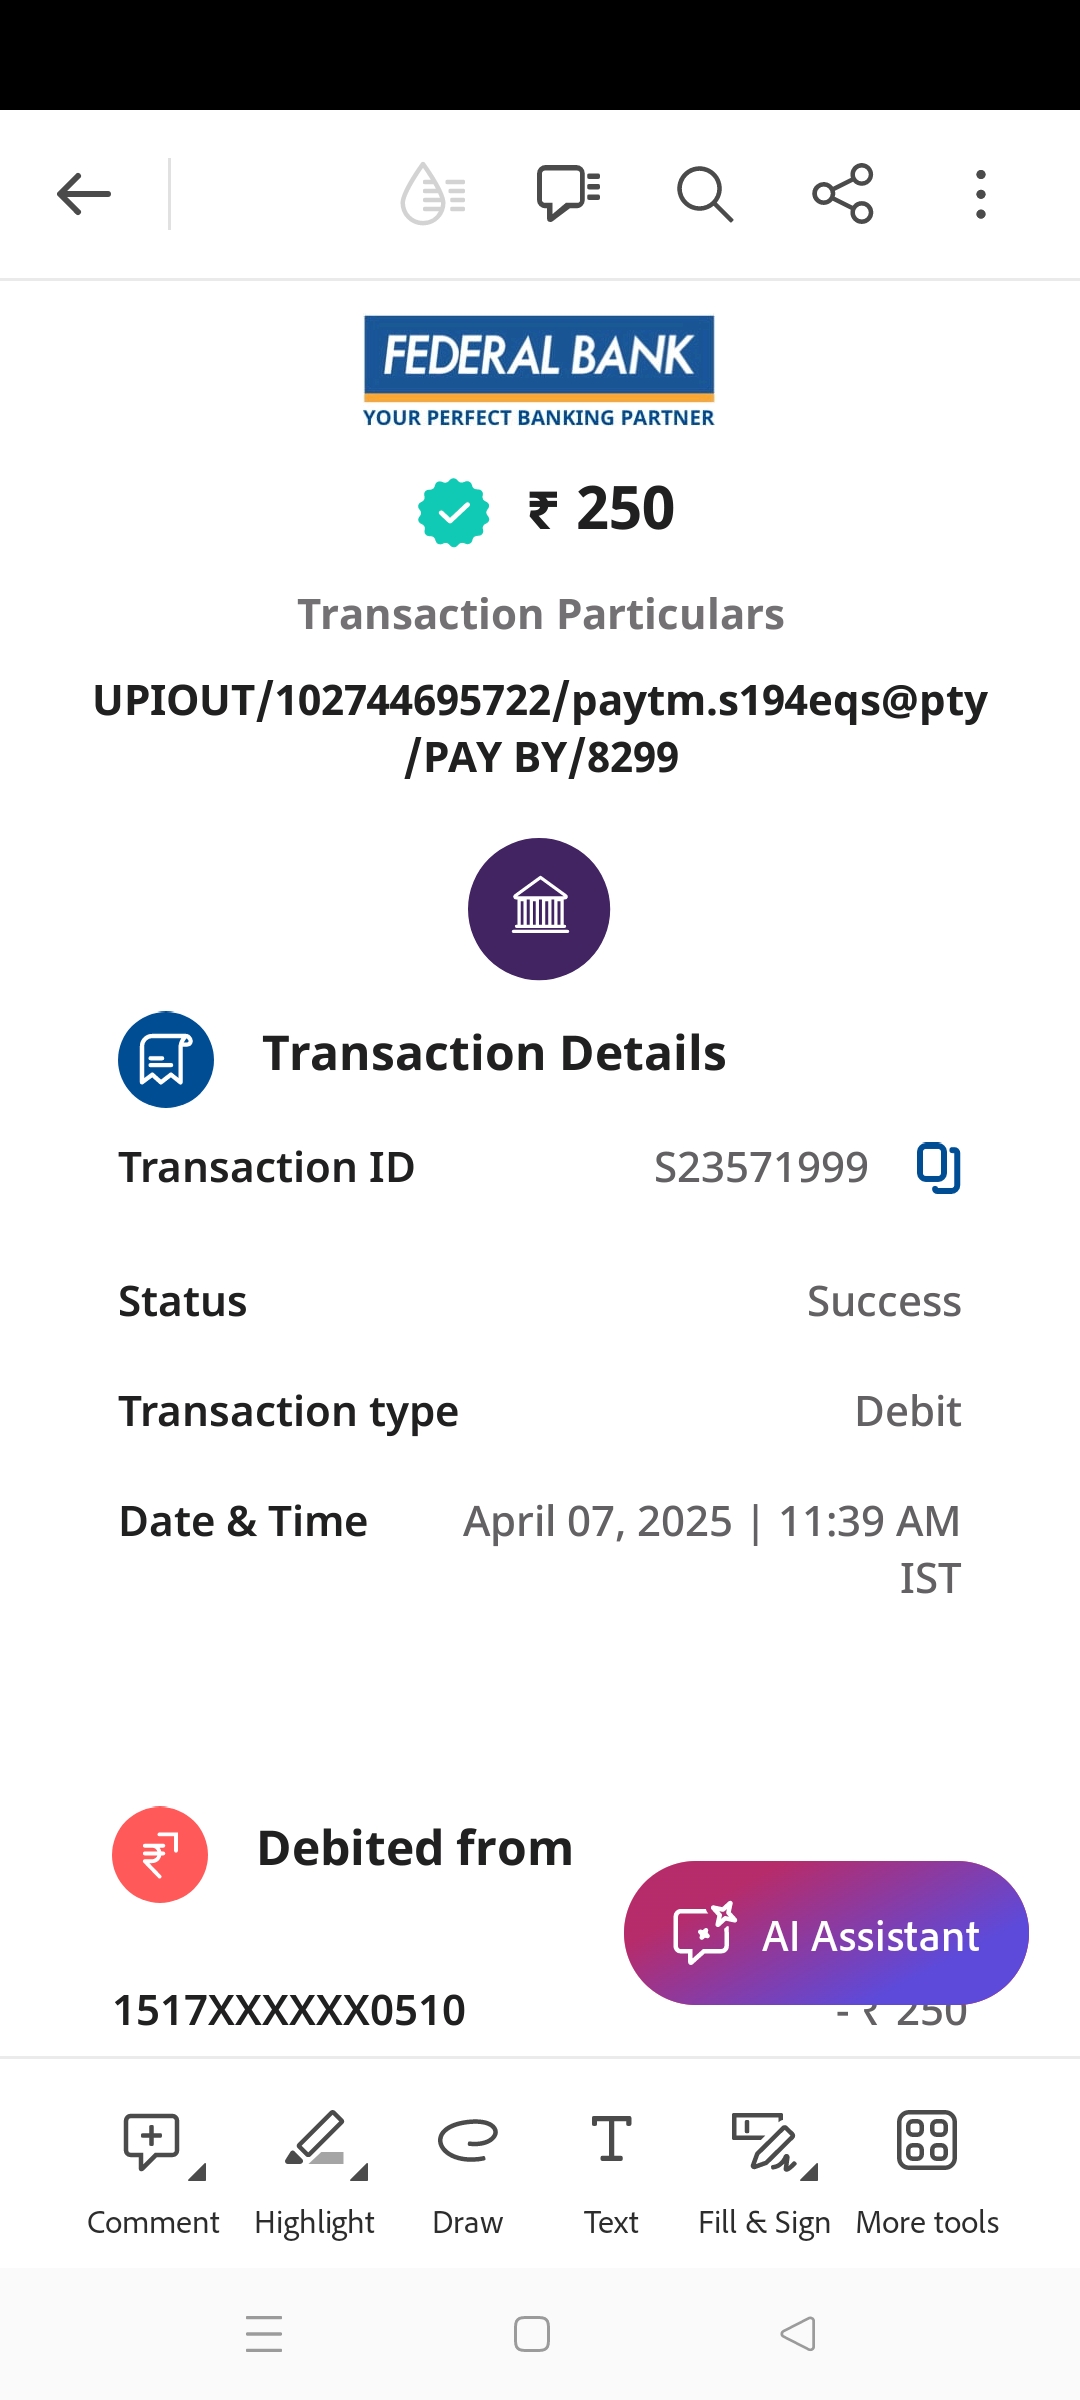Open More tools grid
Image resolution: width=1080 pixels, height=2400 pixels.
click(x=927, y=2142)
